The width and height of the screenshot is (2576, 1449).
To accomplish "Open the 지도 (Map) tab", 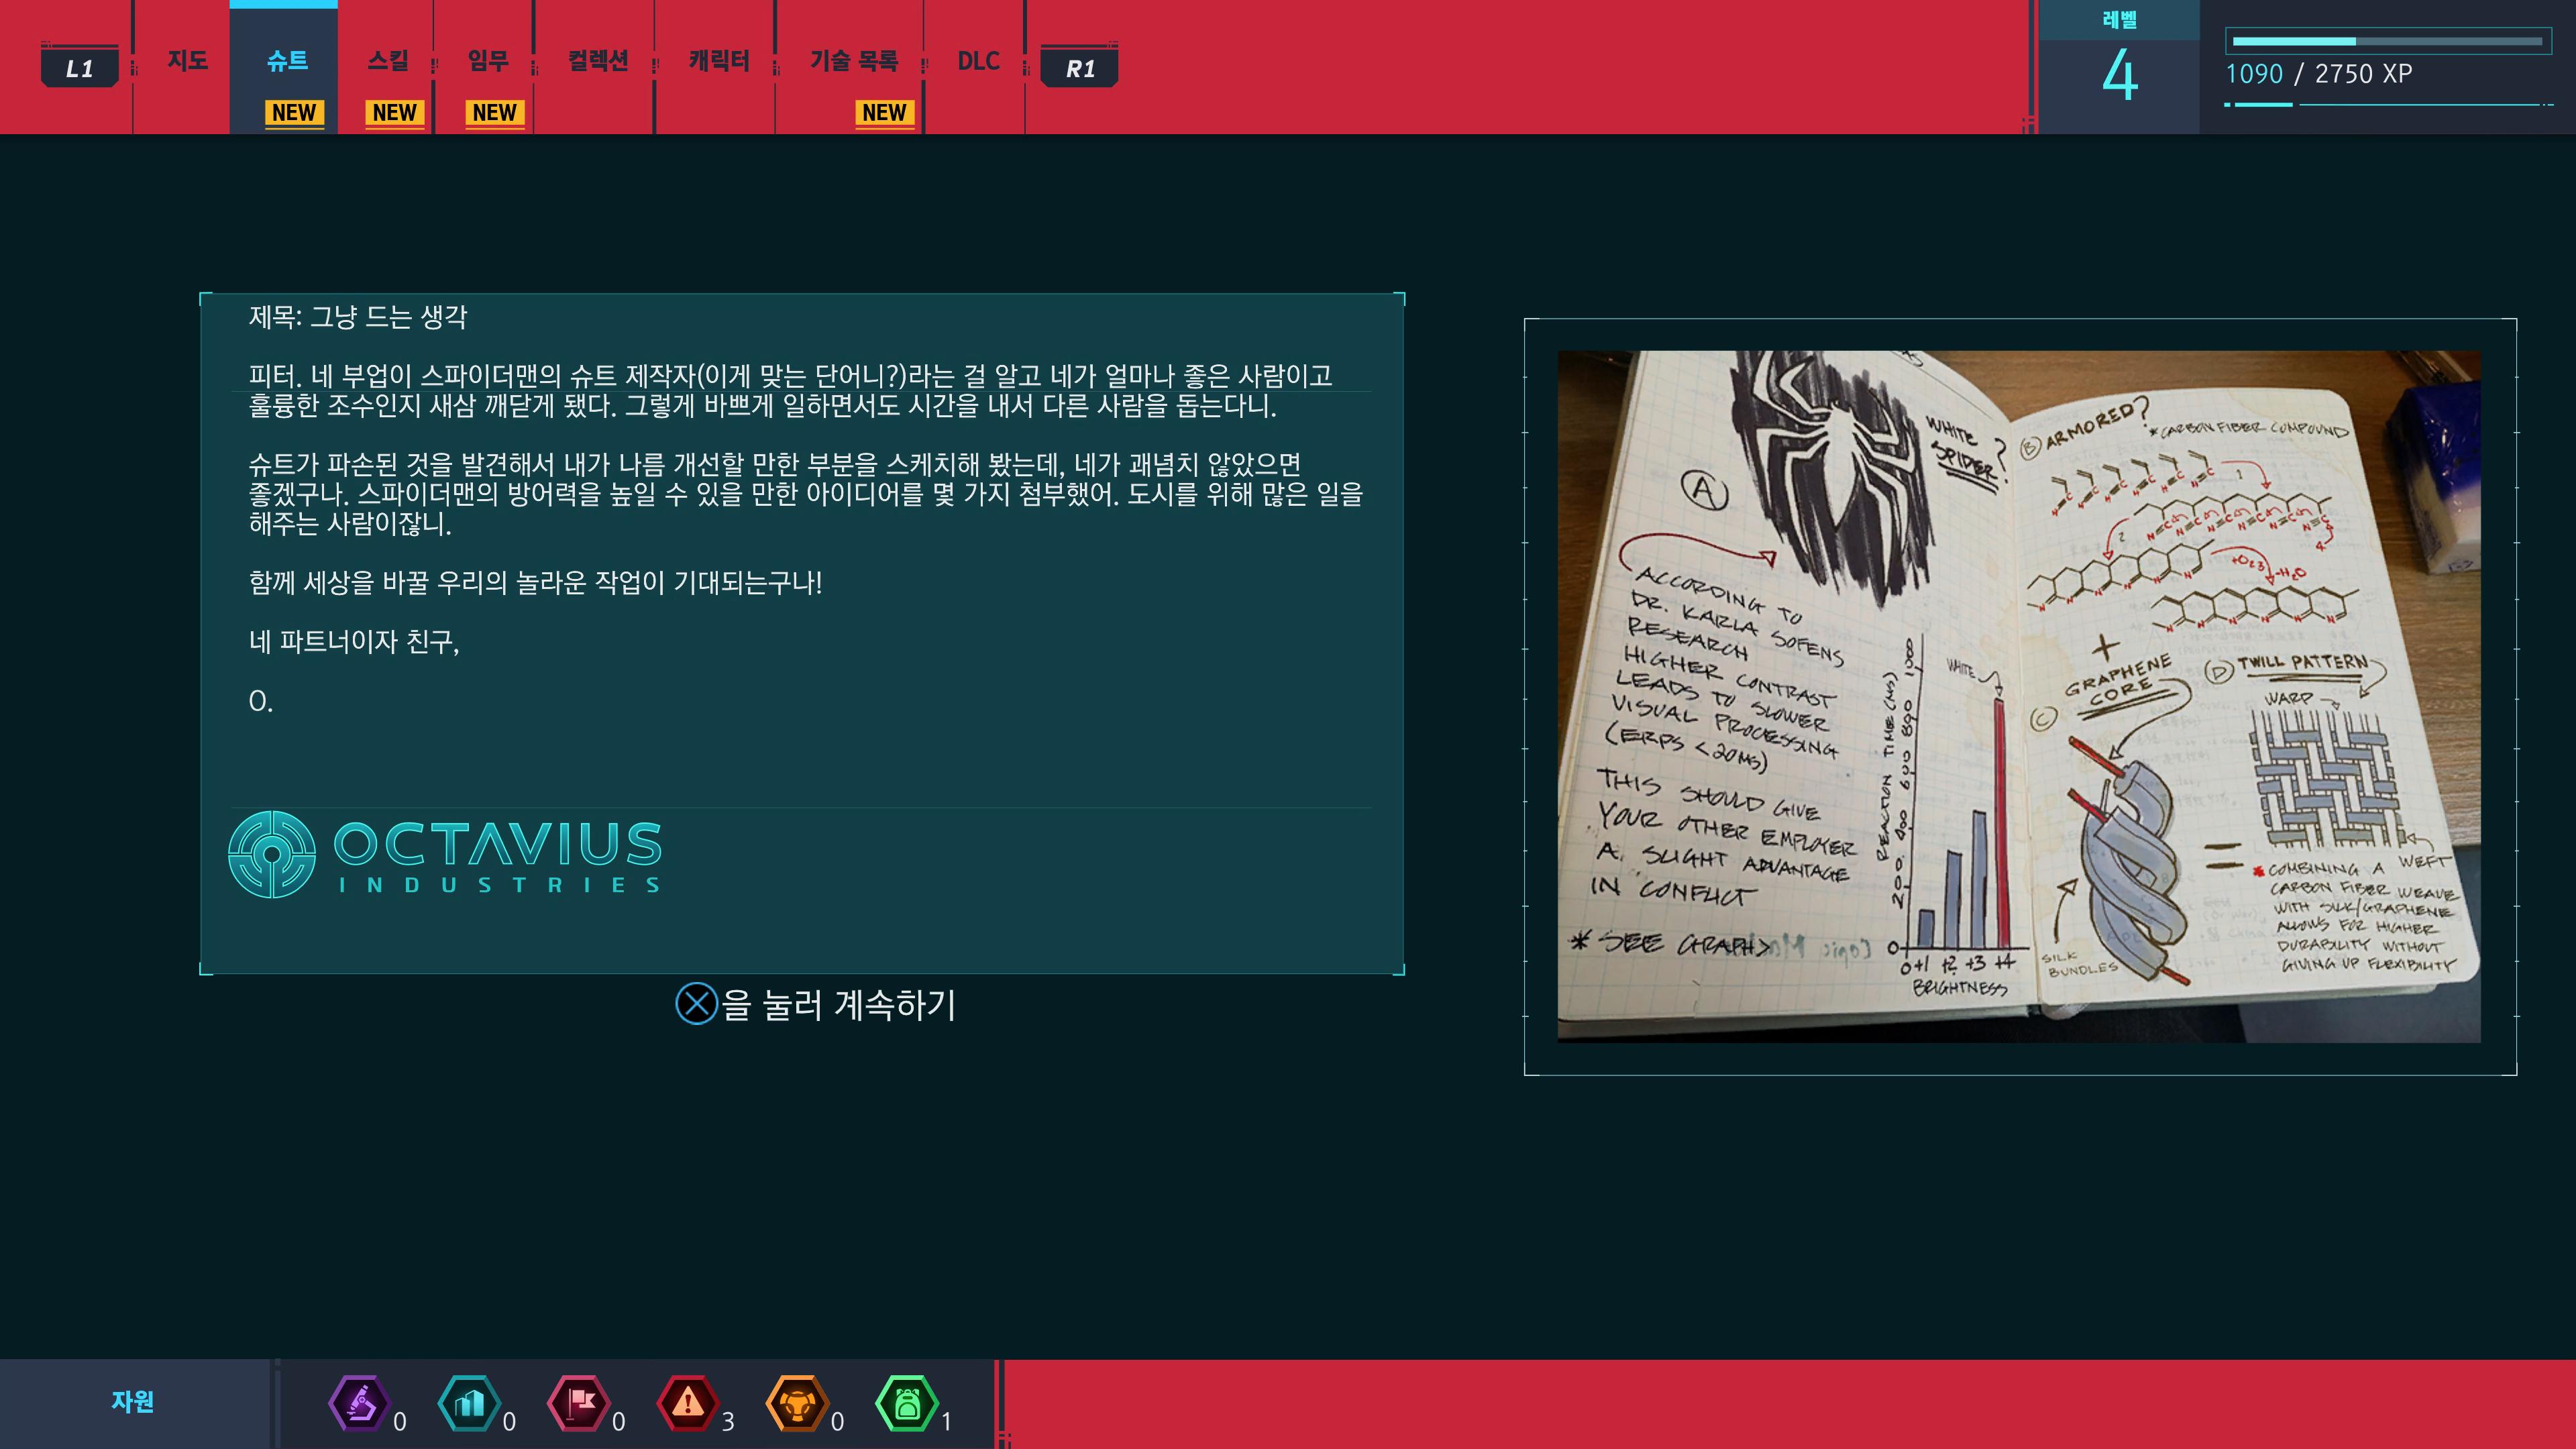I will (x=187, y=61).
